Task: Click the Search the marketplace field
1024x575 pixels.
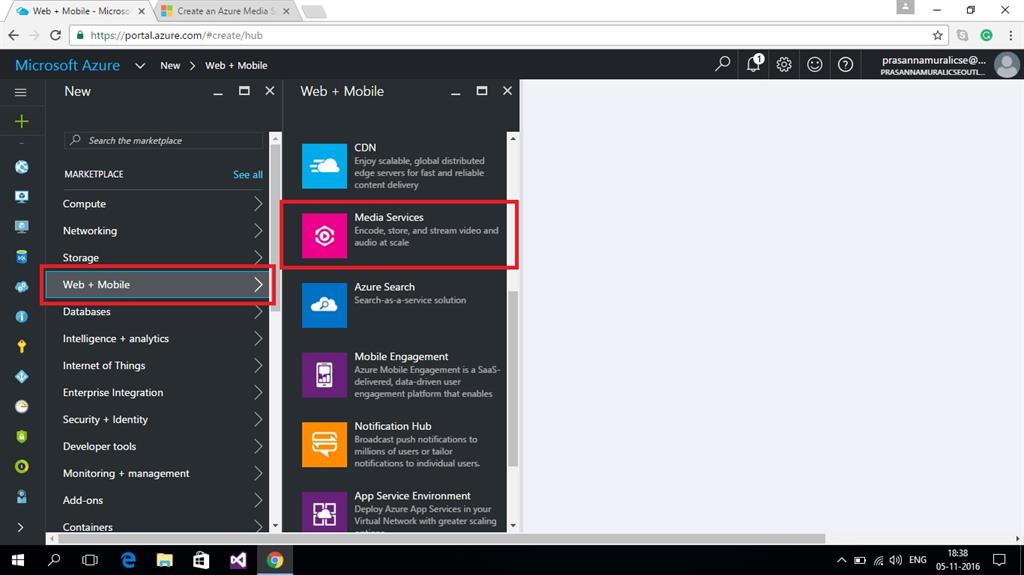Action: [x=163, y=140]
